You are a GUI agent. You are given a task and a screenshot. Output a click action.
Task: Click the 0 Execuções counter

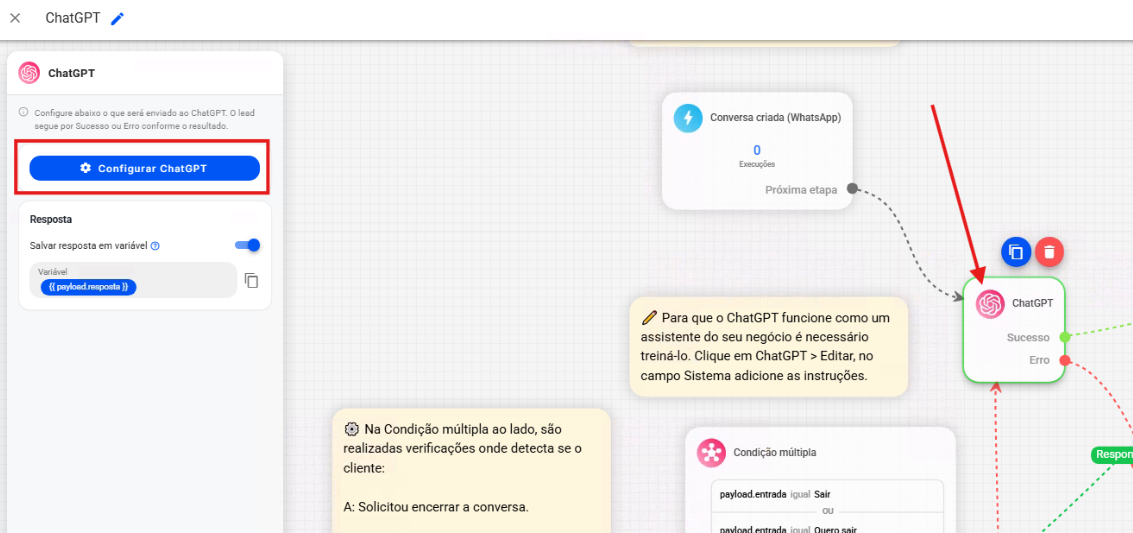click(757, 155)
